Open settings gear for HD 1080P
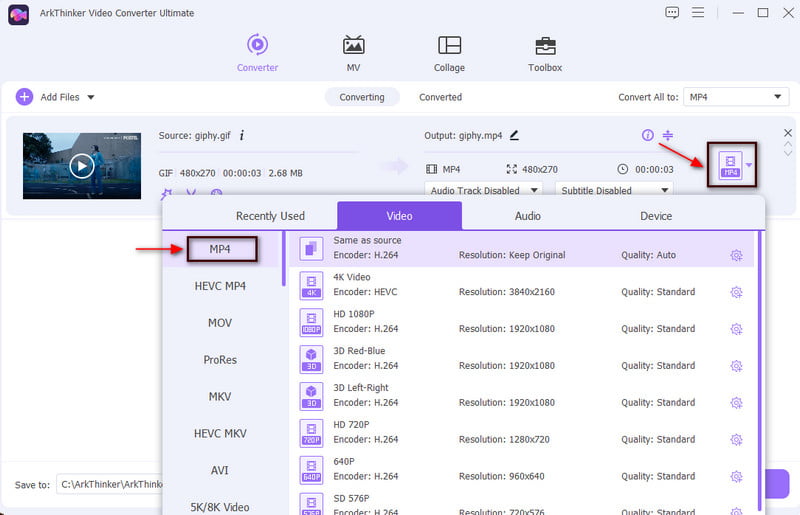 coord(736,329)
